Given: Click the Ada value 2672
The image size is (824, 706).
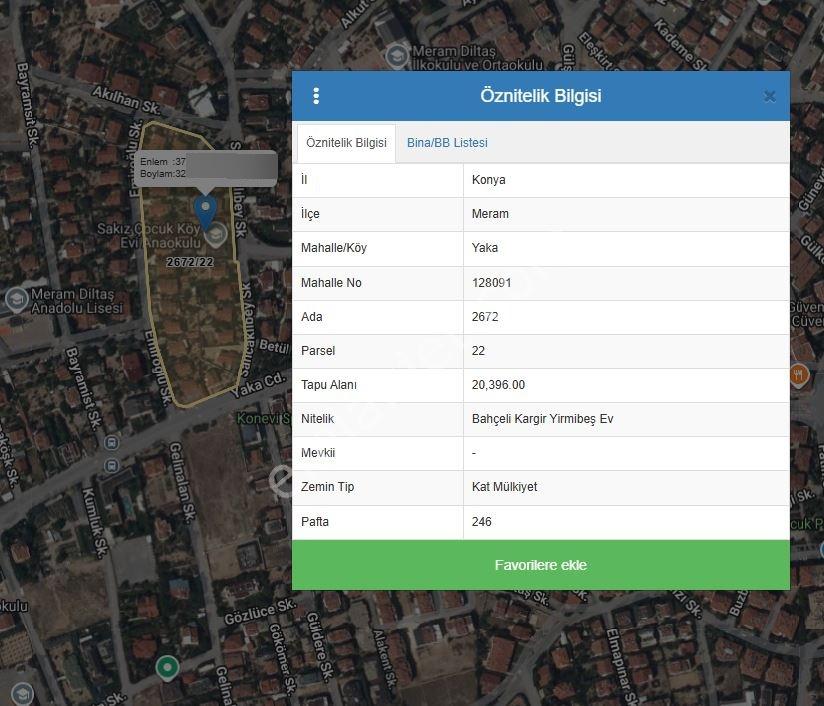Looking at the screenshot, I should pyautogui.click(x=485, y=317).
